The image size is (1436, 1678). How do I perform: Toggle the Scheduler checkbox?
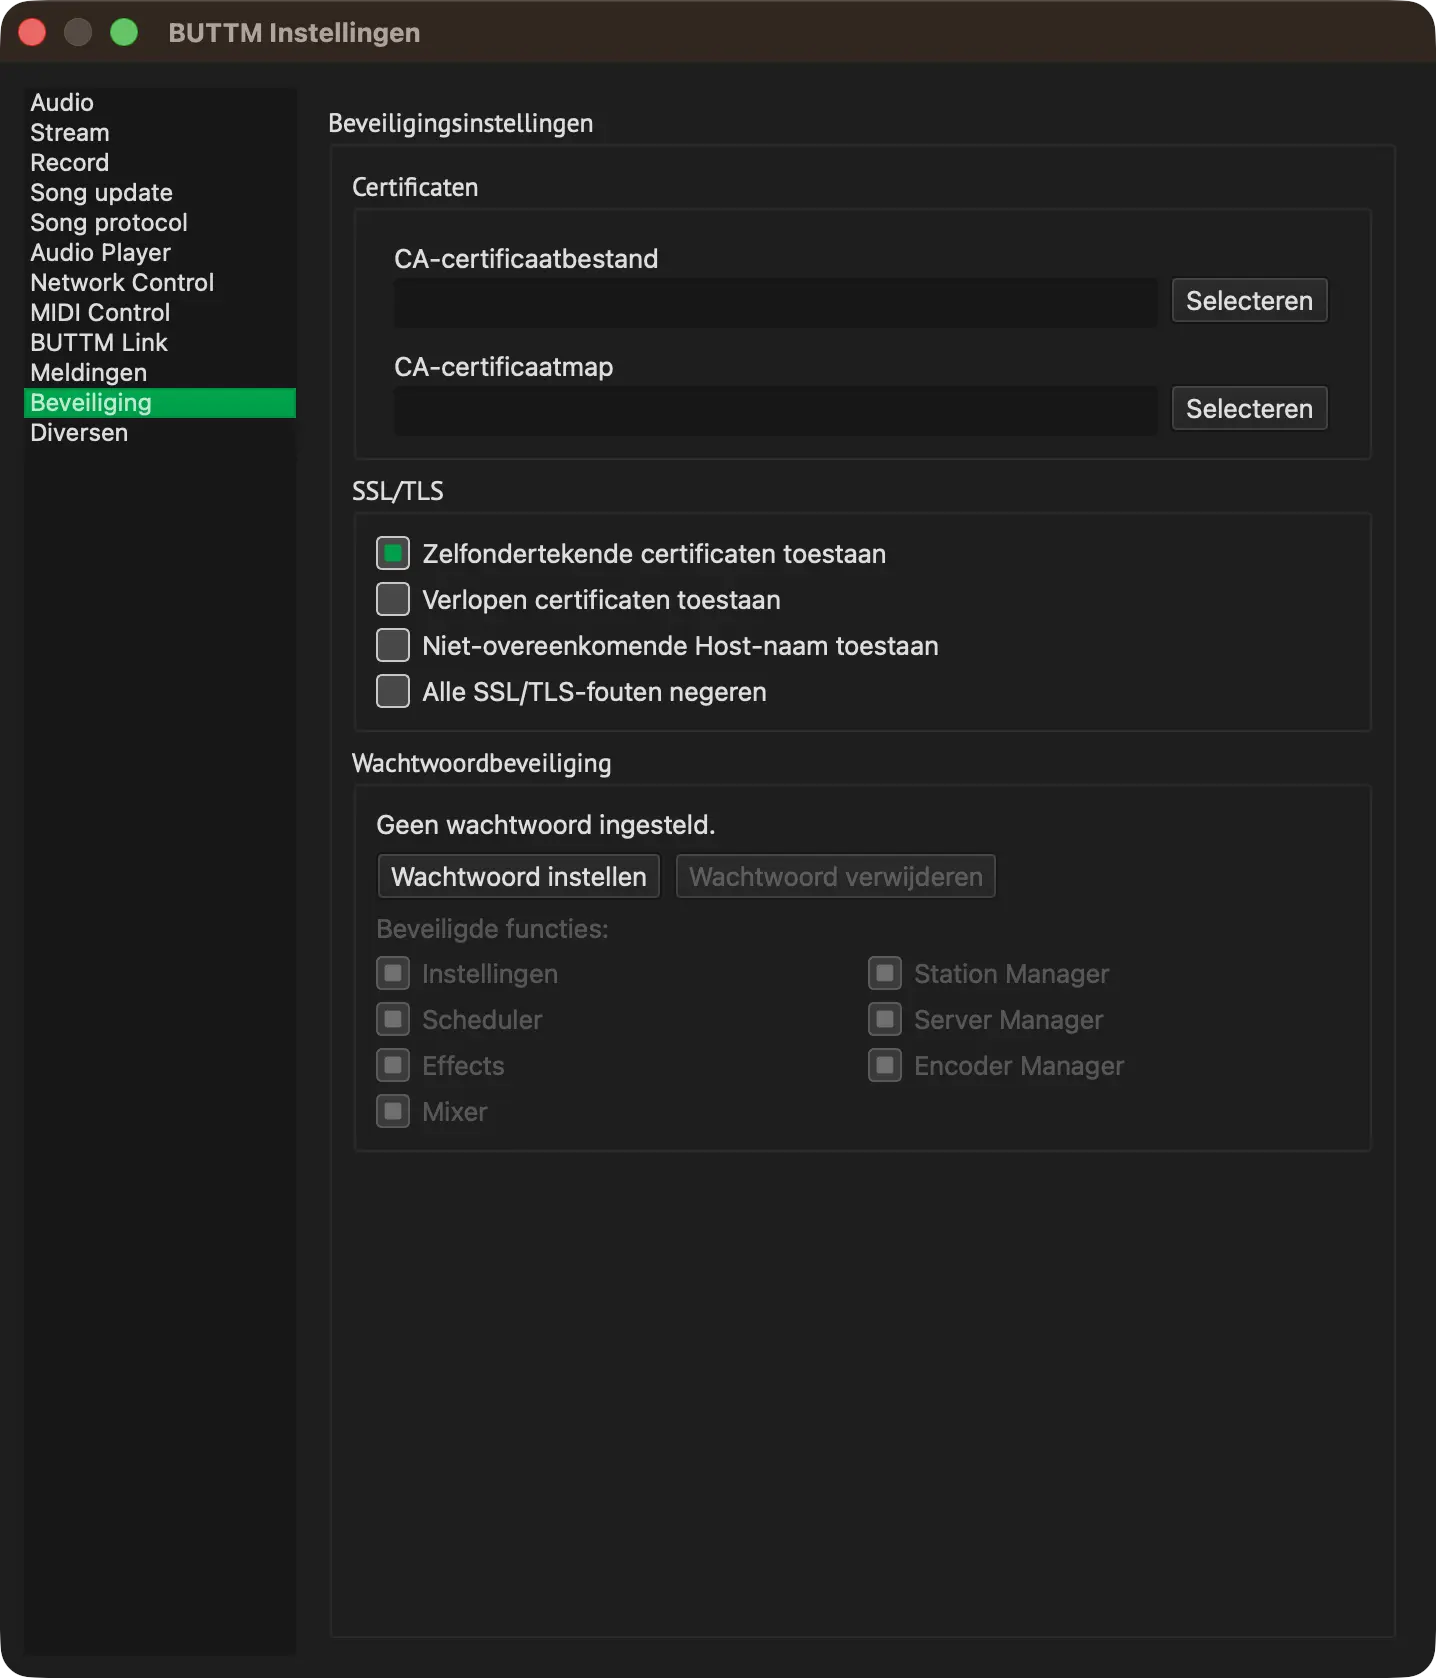coord(393,1019)
